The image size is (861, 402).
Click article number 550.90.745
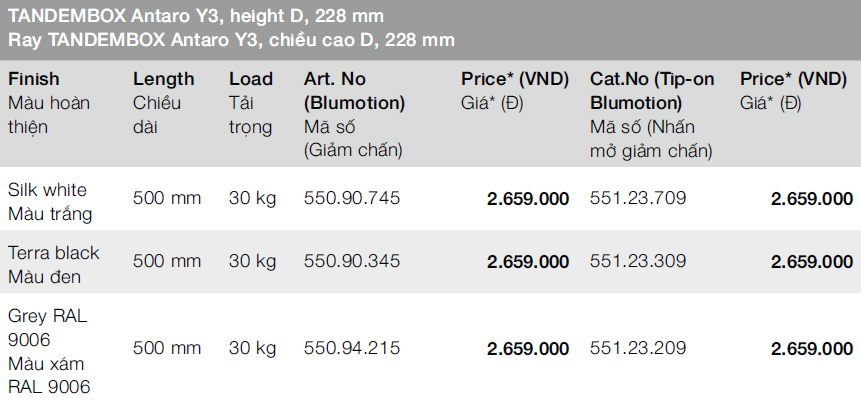[x=351, y=198]
